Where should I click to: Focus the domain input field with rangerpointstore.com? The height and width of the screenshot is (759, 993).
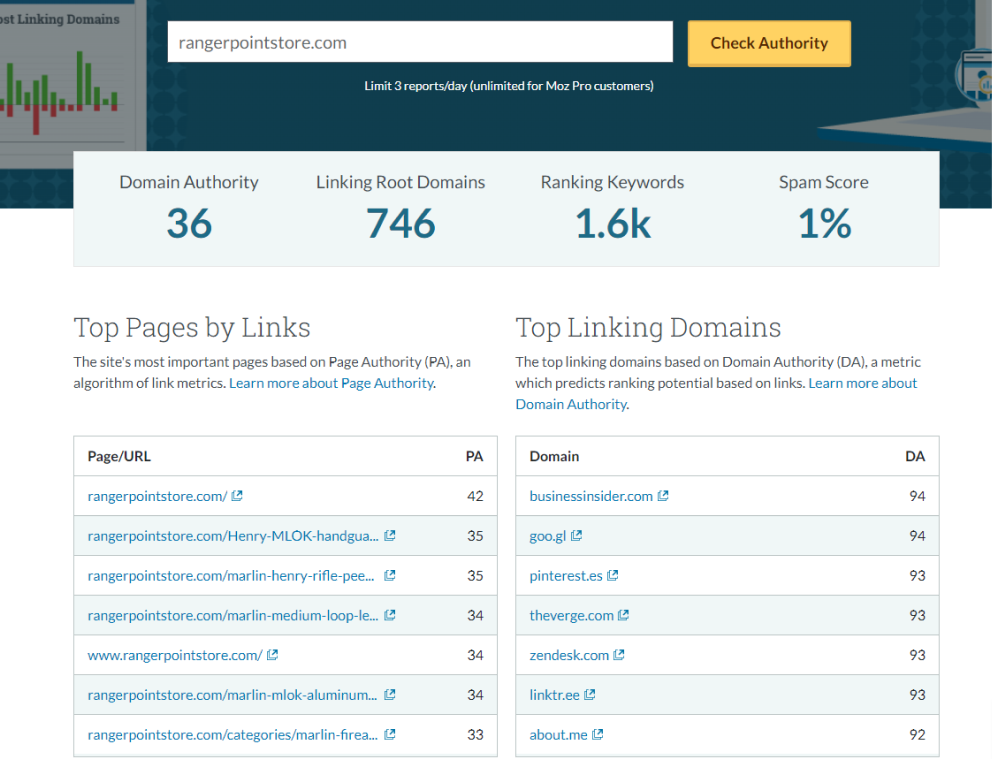click(420, 42)
